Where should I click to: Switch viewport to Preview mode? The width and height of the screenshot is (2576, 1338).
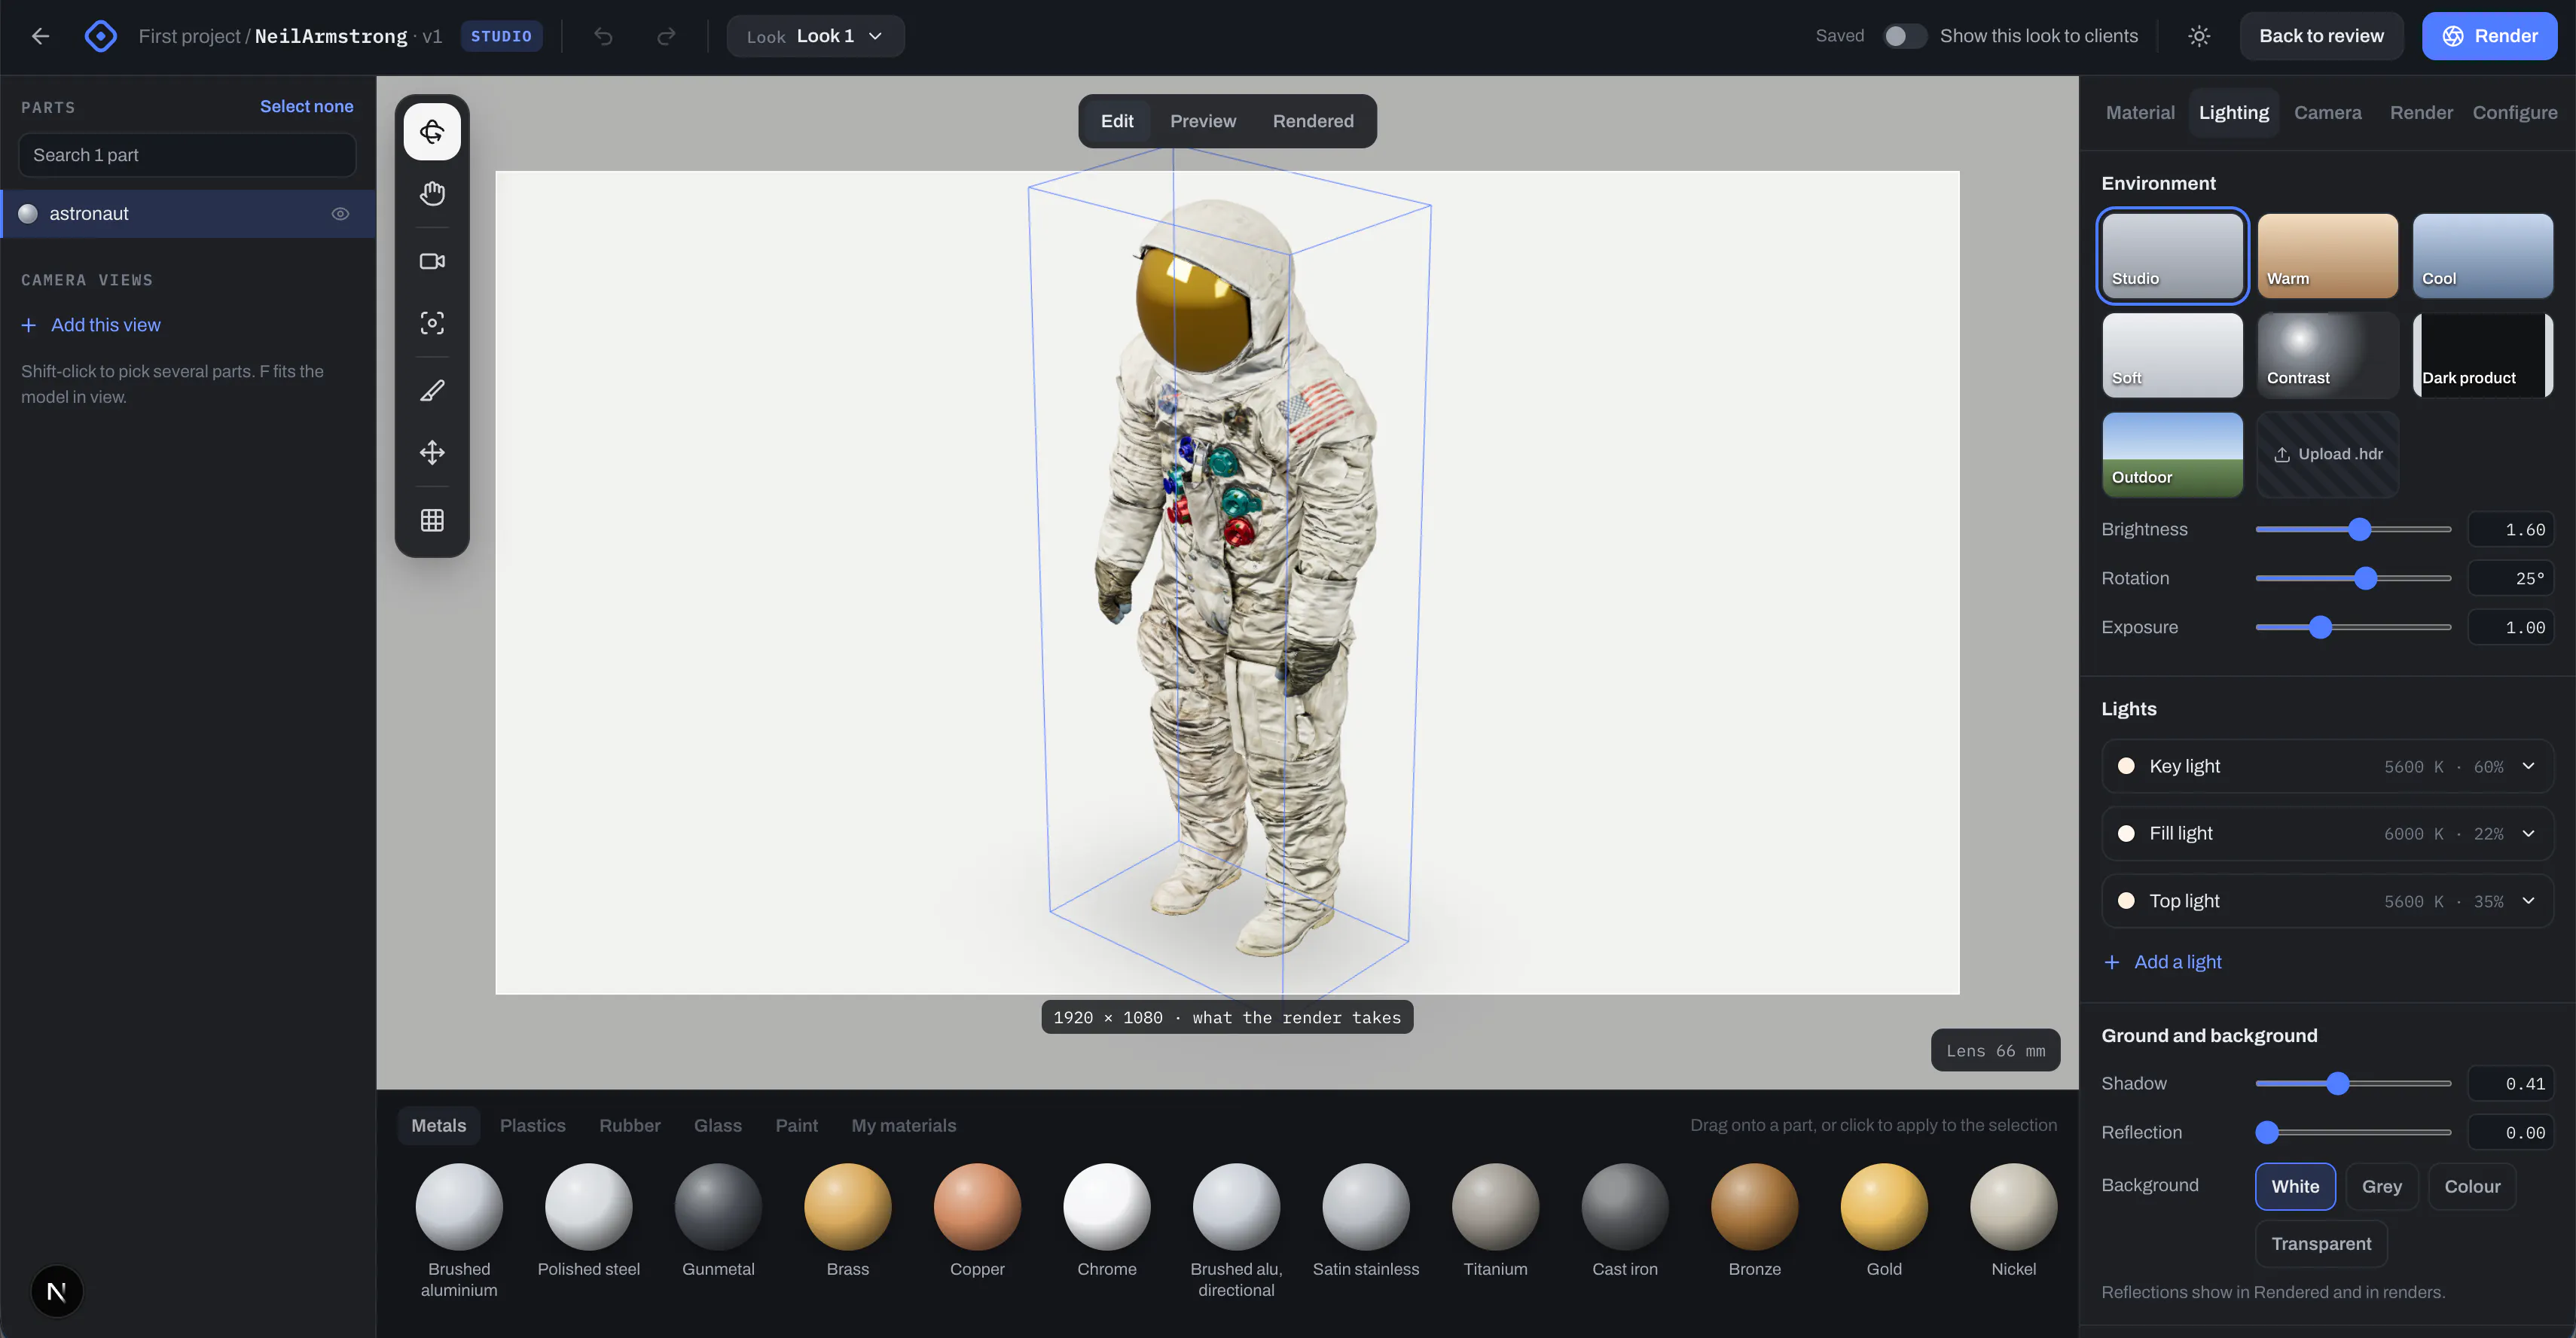click(1202, 121)
